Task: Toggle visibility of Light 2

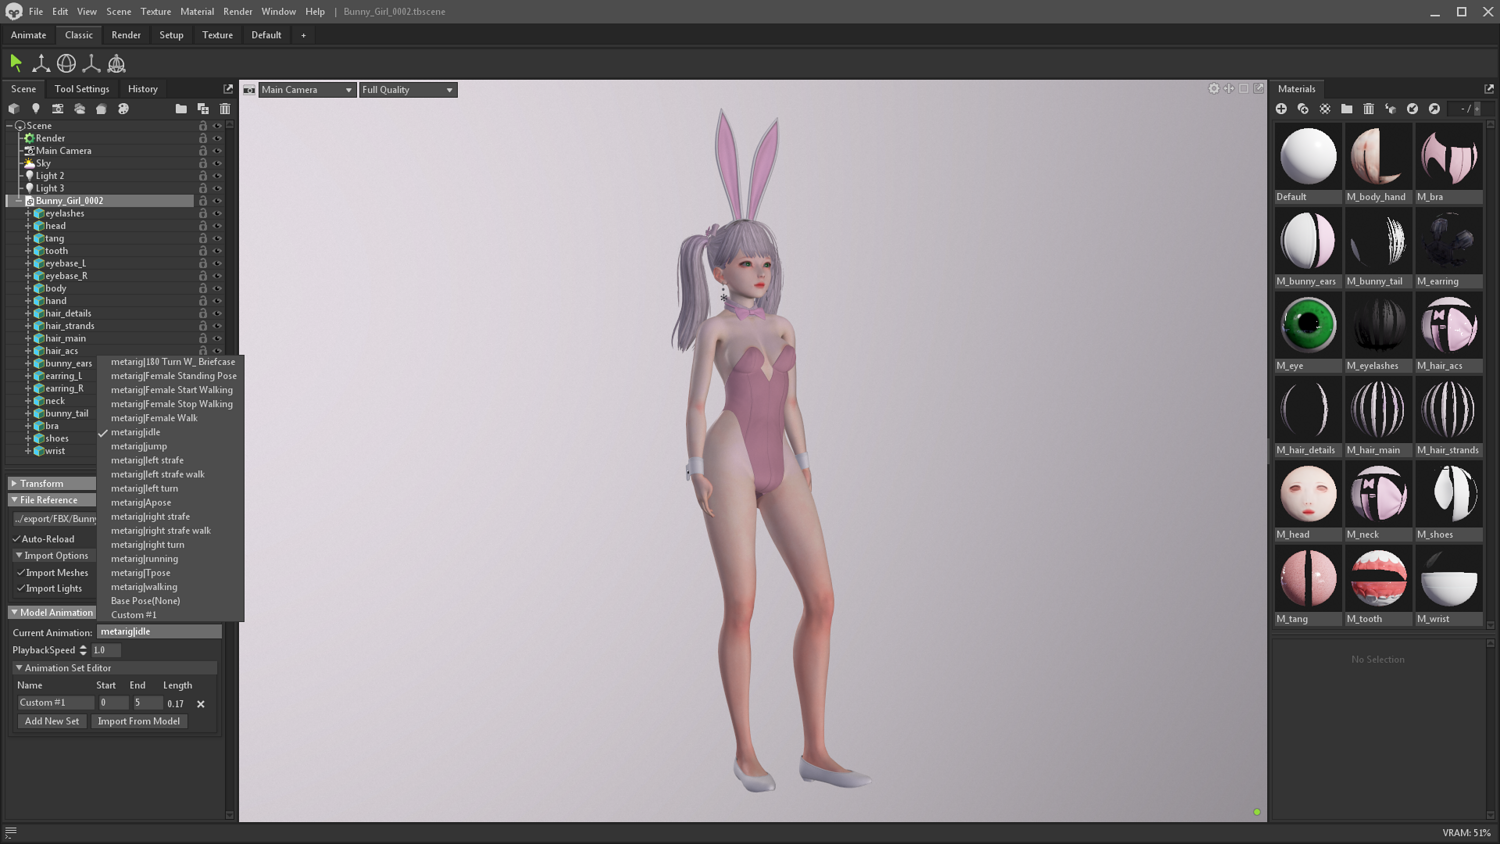Action: click(217, 176)
